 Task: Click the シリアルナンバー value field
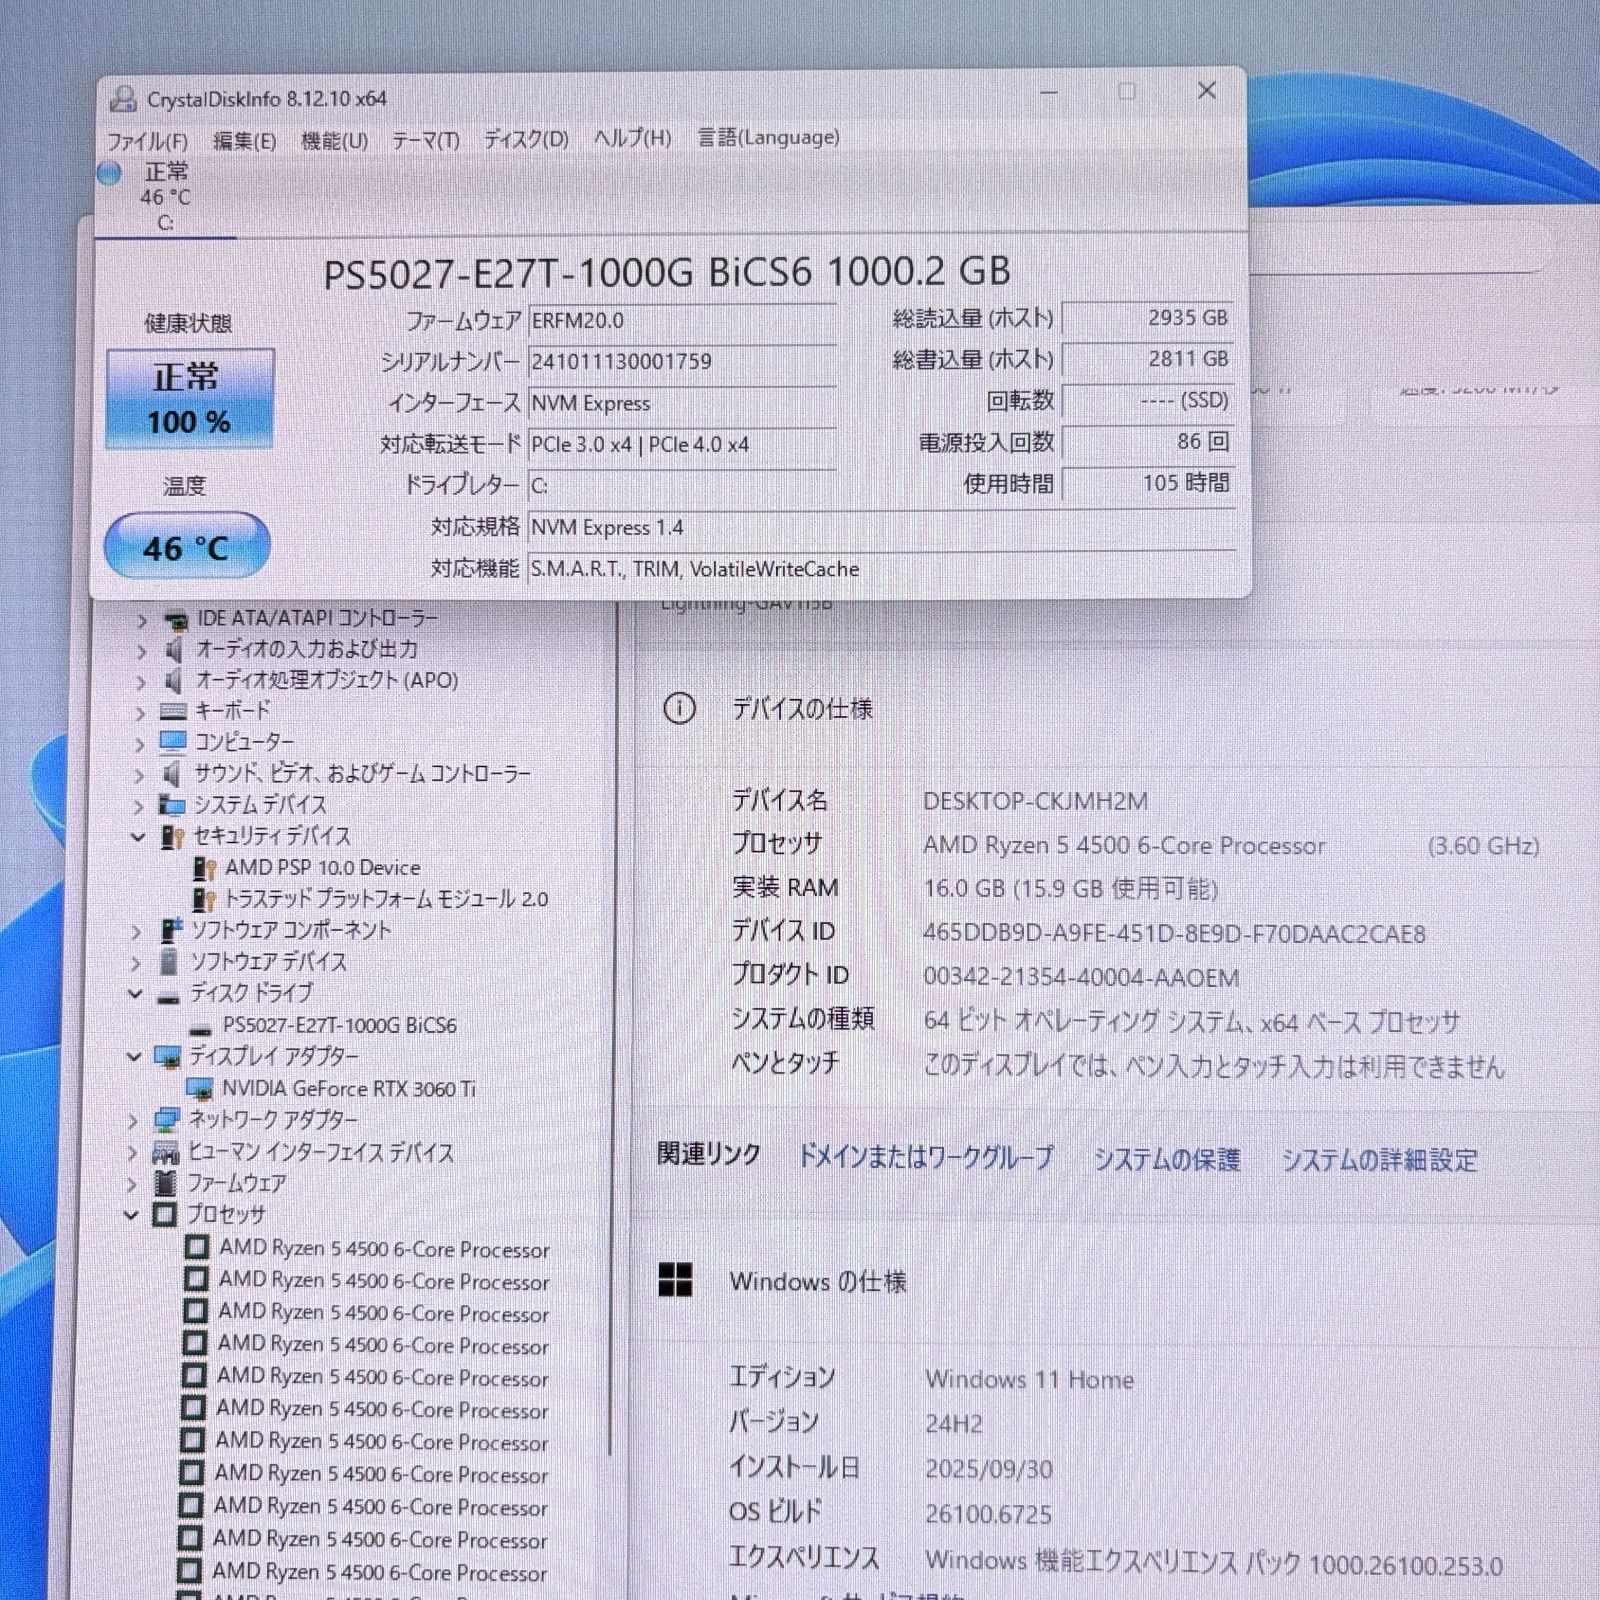(682, 362)
